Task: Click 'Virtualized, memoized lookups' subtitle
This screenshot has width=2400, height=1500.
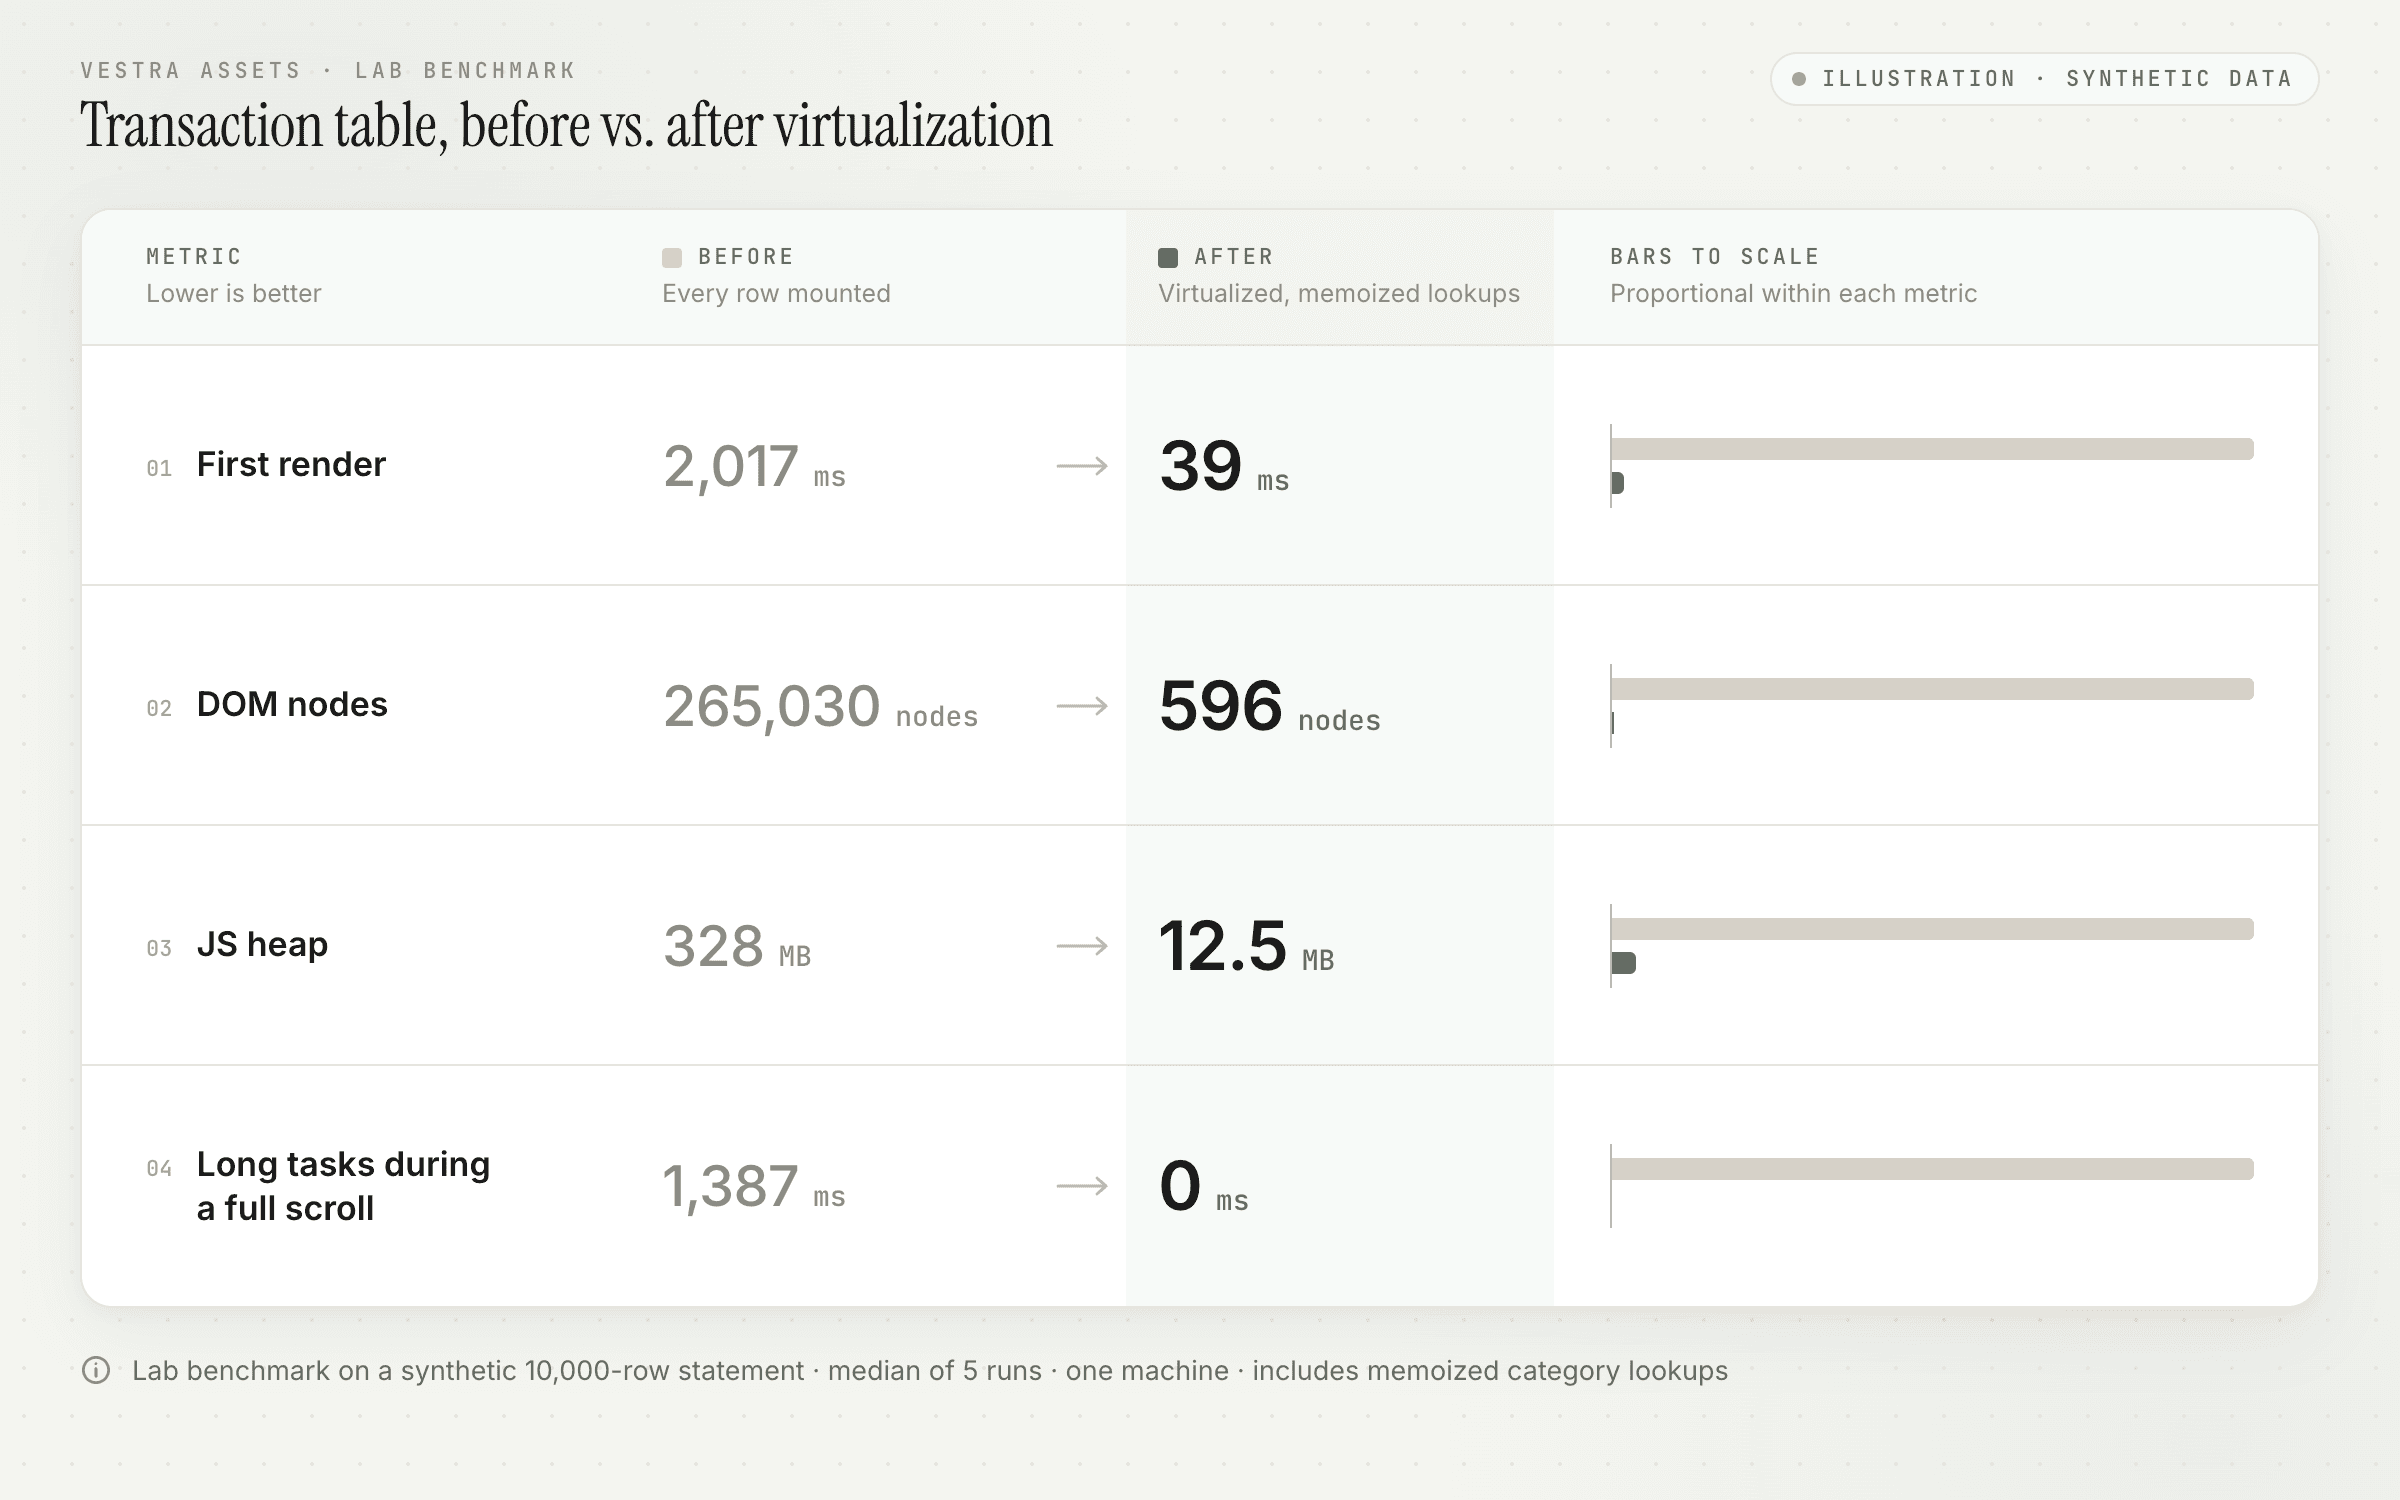Action: click(x=1339, y=294)
